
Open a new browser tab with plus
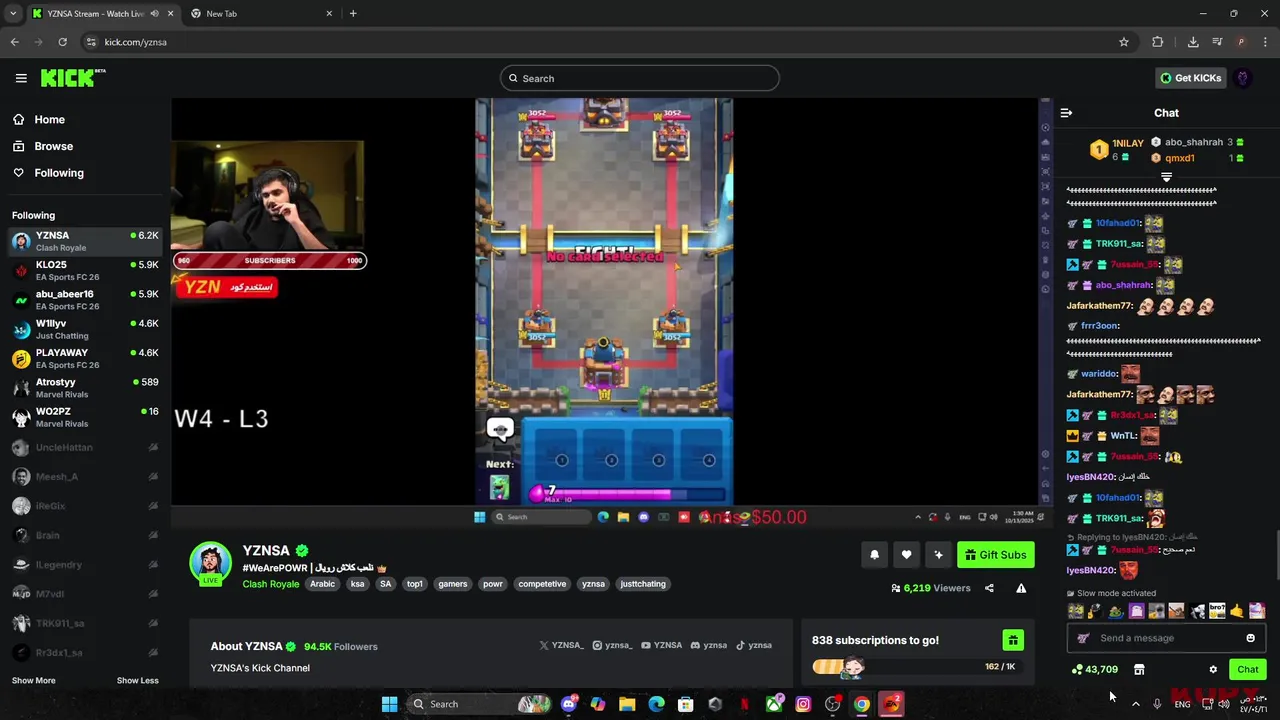353,14
